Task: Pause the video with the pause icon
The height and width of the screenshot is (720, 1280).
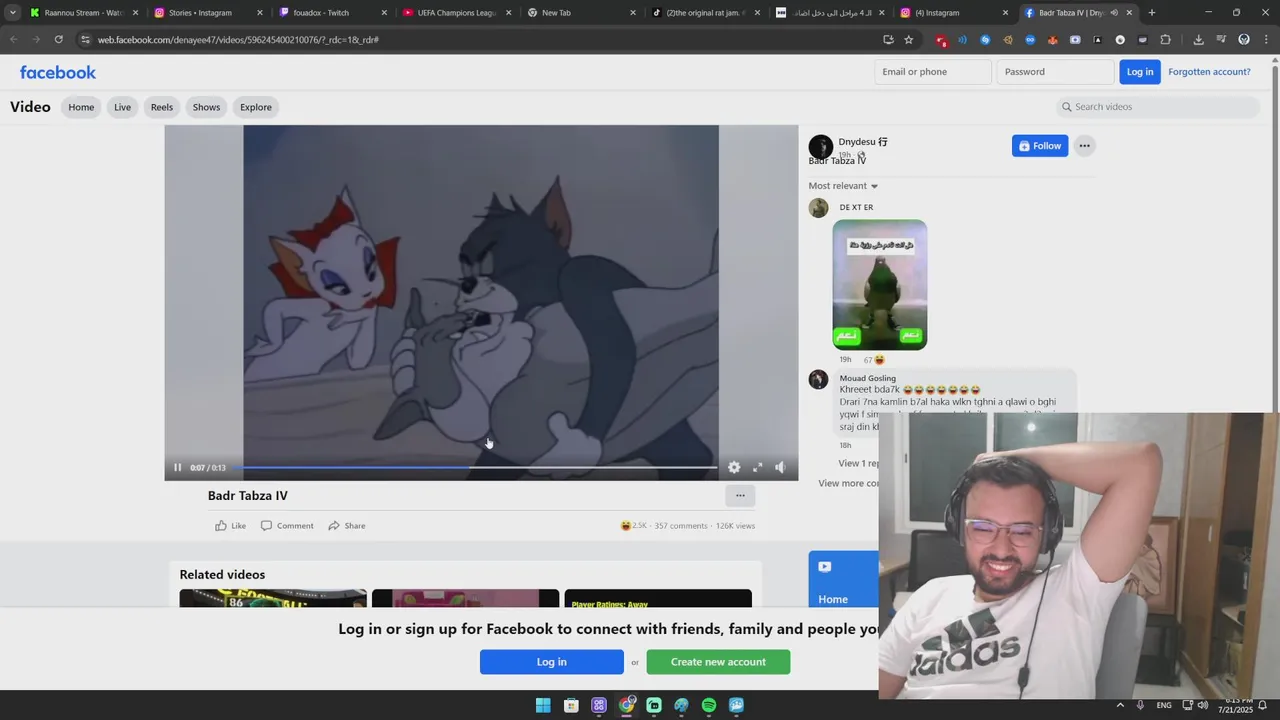Action: point(178,467)
